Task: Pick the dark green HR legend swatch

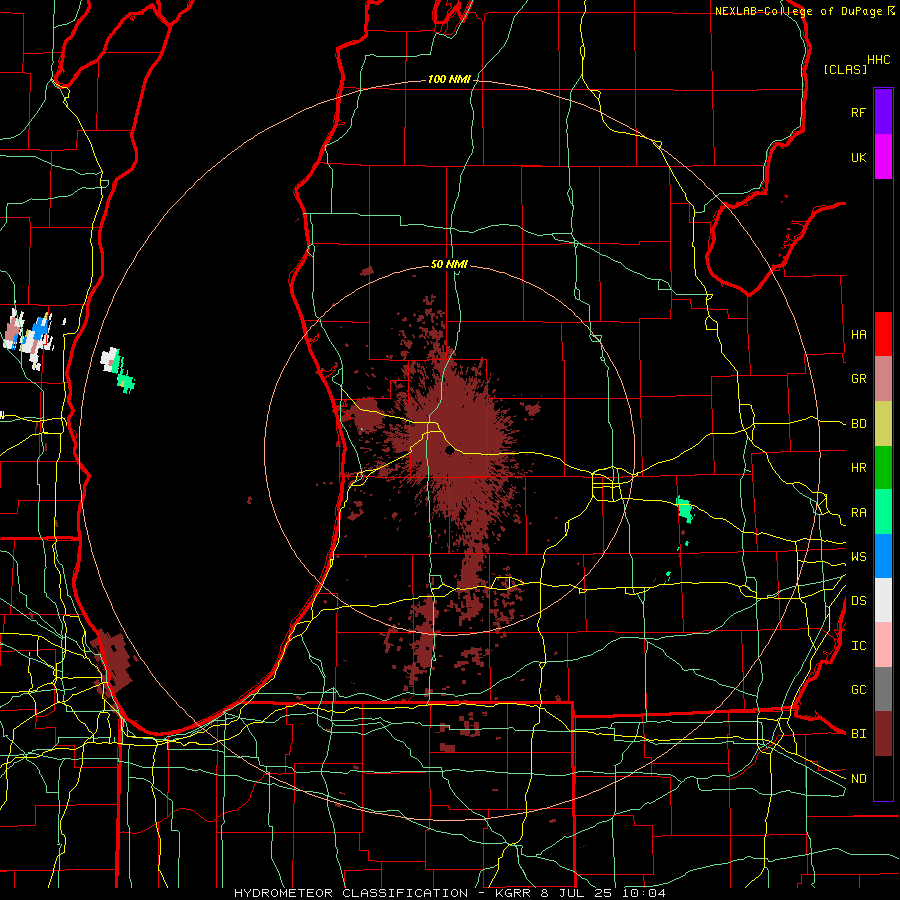Action: (883, 467)
